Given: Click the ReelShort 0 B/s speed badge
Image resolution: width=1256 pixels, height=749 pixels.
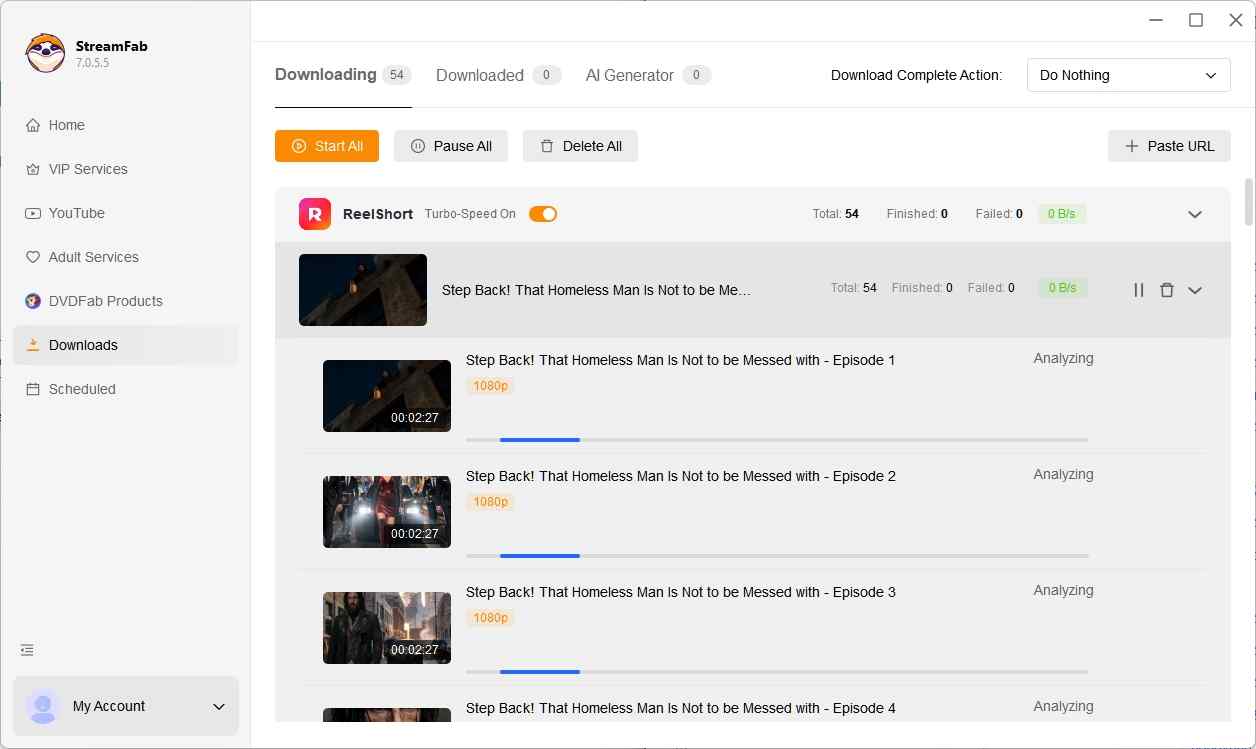Looking at the screenshot, I should pos(1062,214).
